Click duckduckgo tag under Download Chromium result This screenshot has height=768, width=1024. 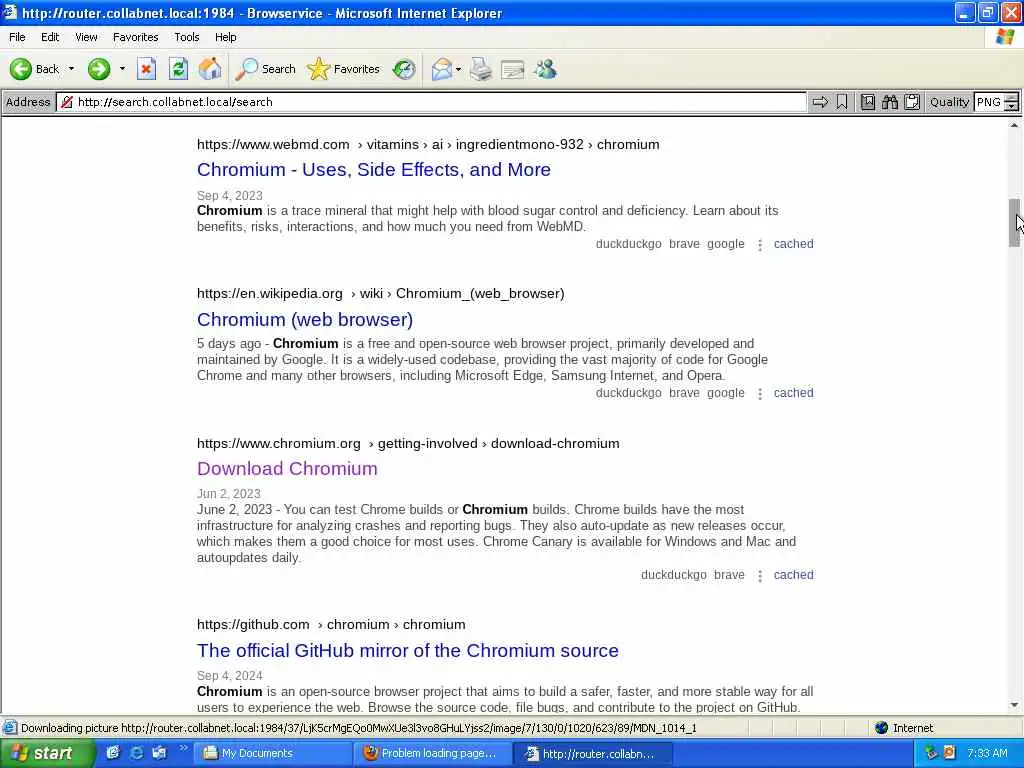(x=673, y=575)
